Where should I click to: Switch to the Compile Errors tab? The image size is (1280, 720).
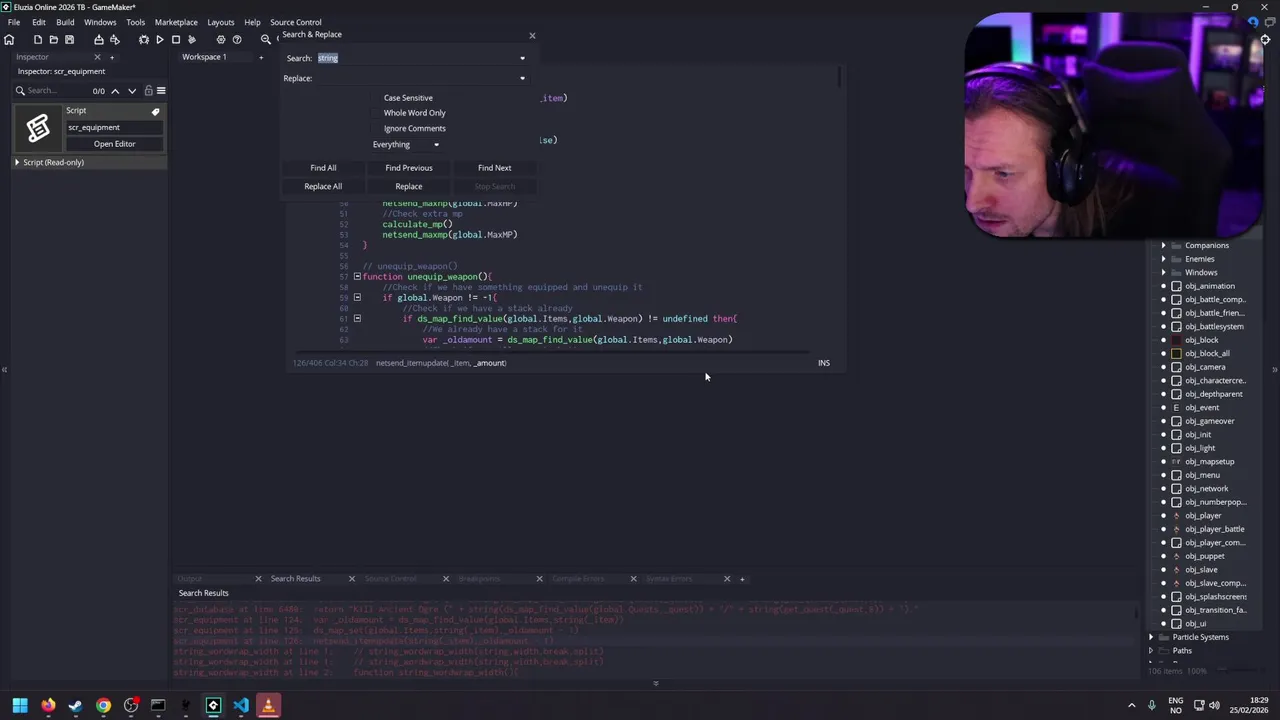[x=579, y=579]
